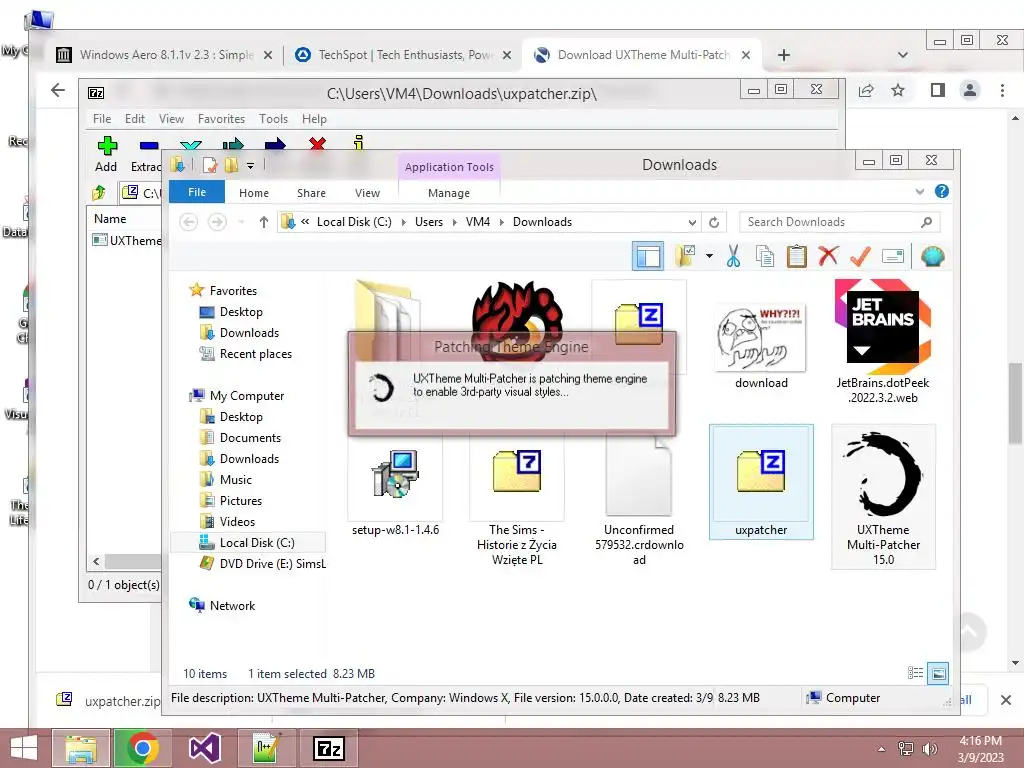Select the uxpatcher archive file

click(x=761, y=482)
